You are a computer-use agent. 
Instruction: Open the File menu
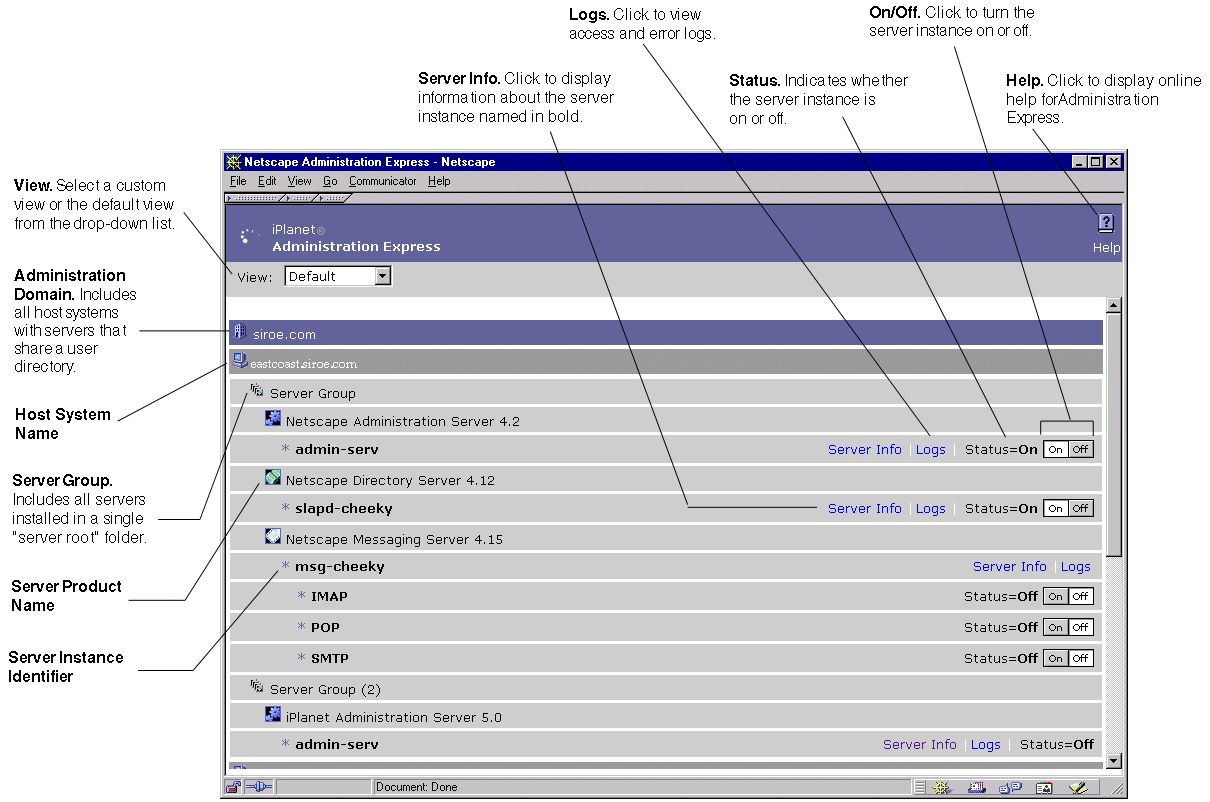tap(238, 181)
